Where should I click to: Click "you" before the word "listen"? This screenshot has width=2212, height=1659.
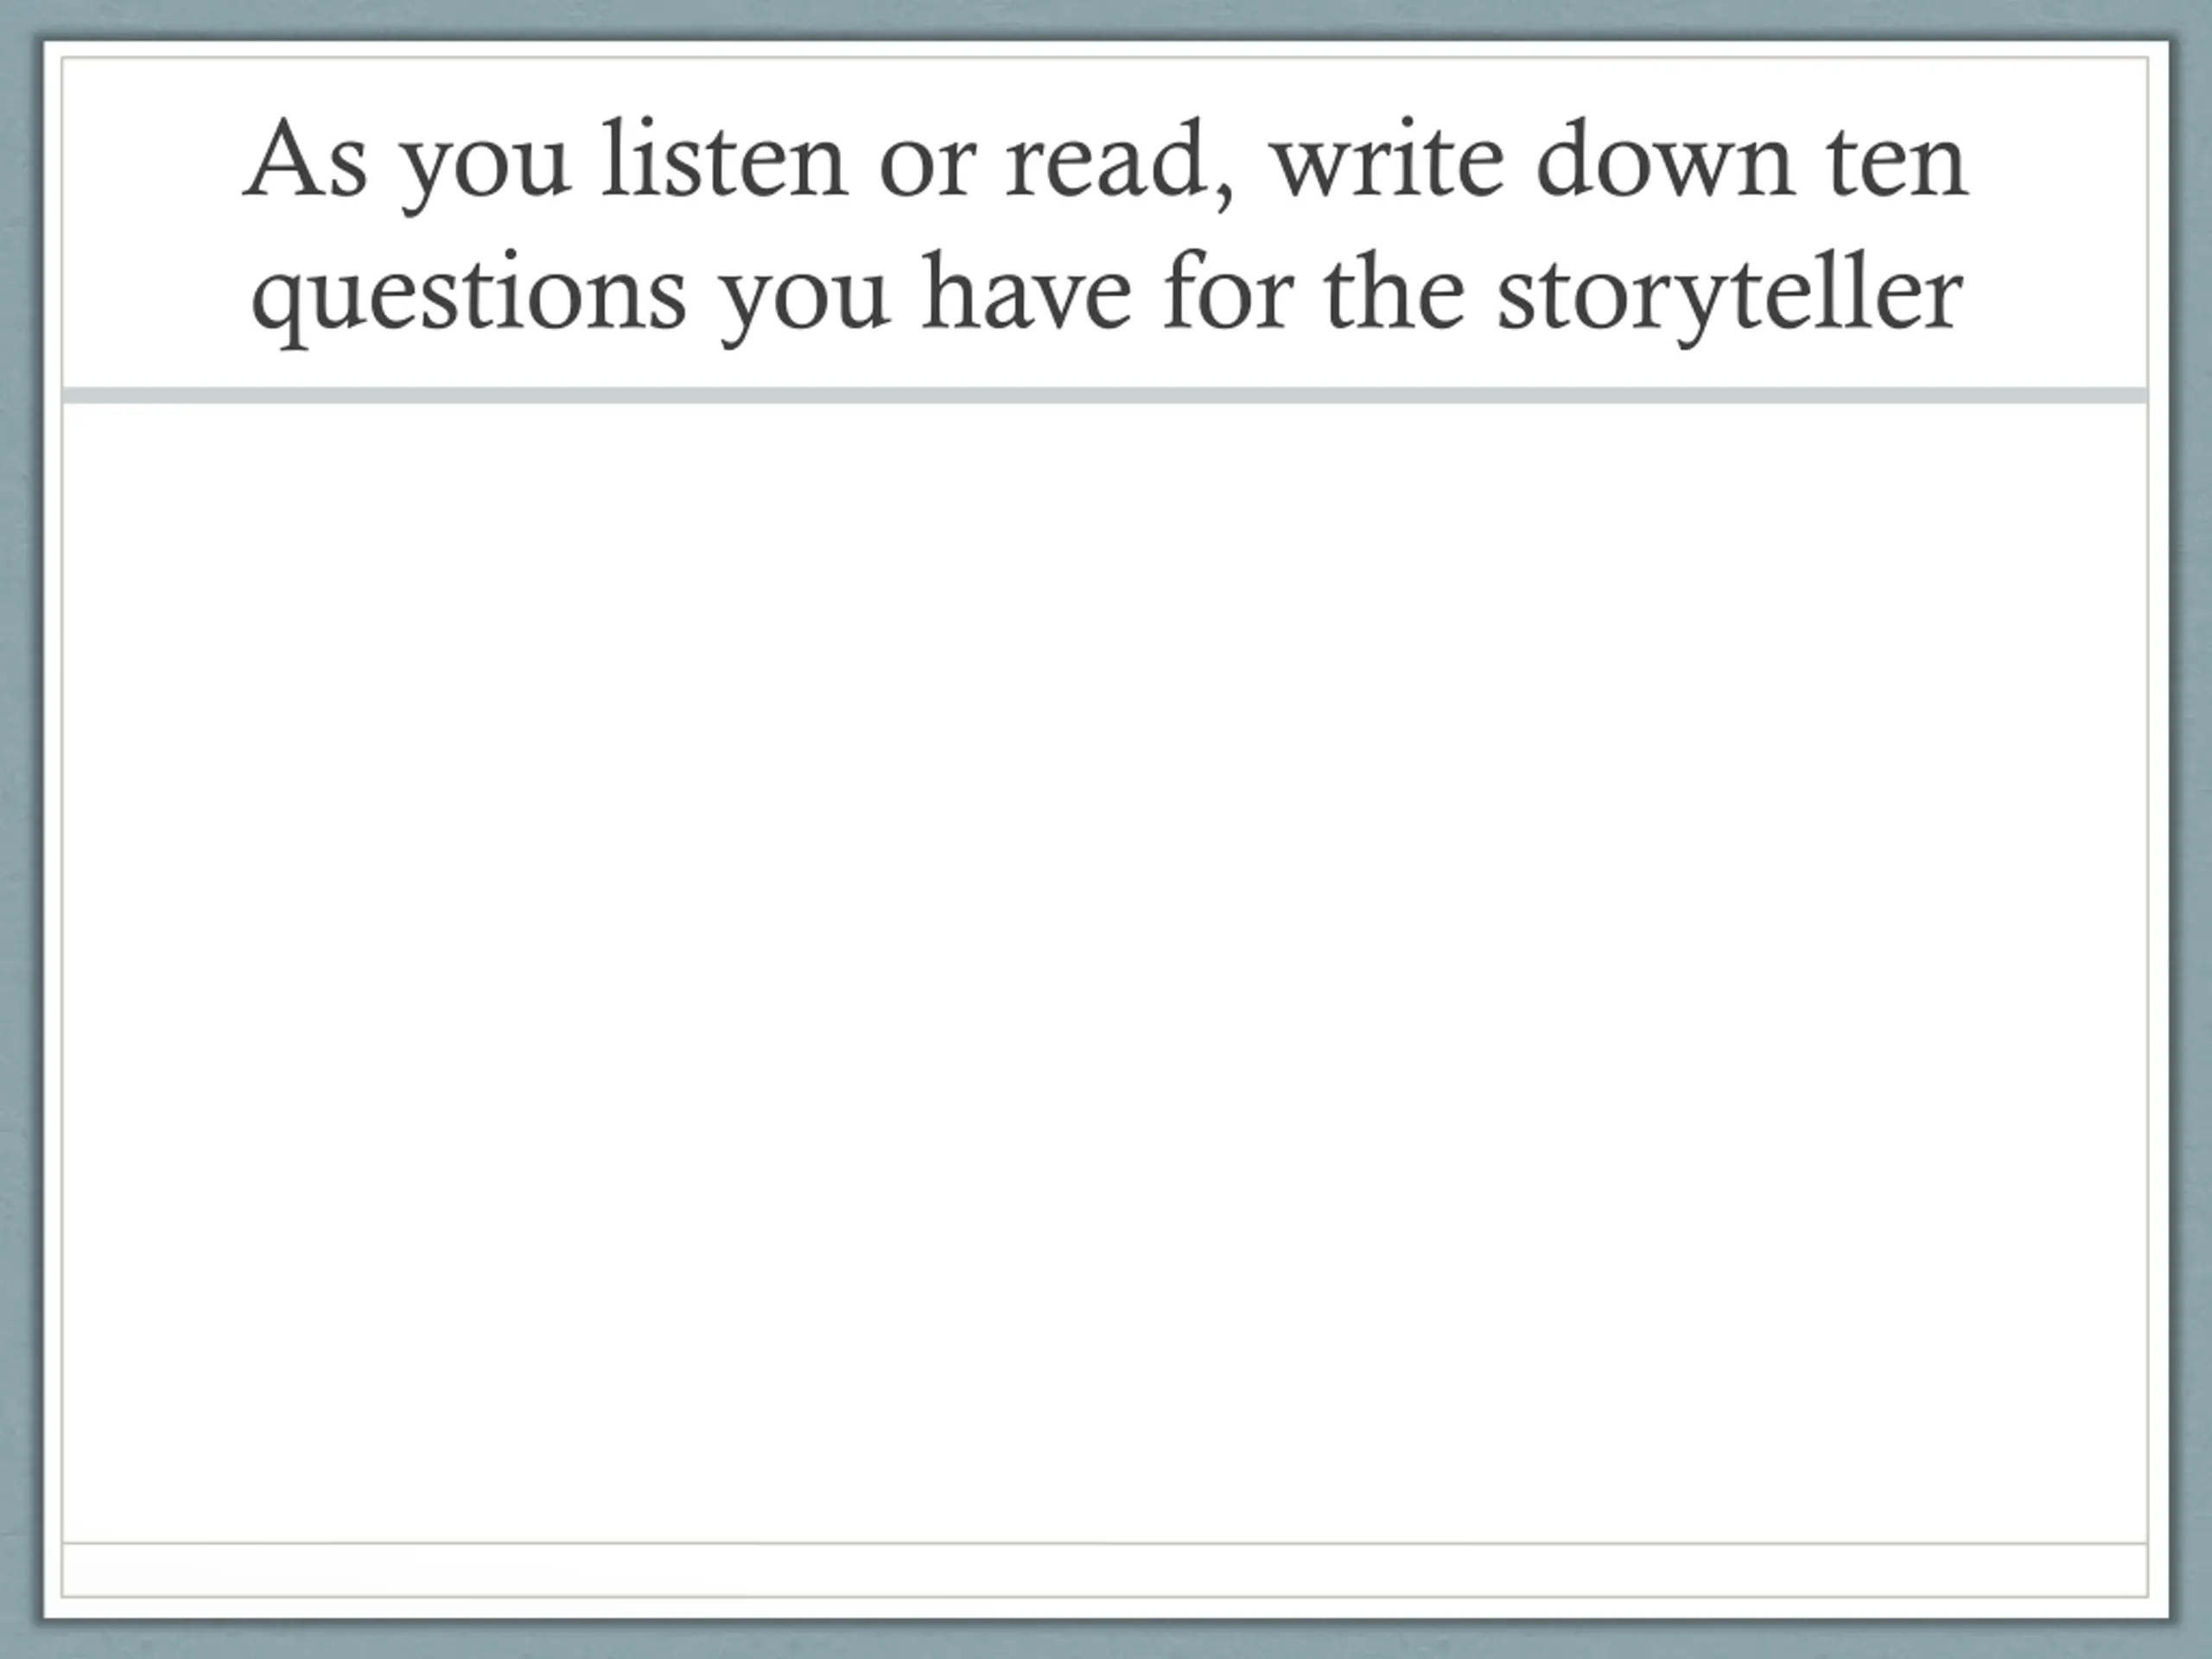485,170
